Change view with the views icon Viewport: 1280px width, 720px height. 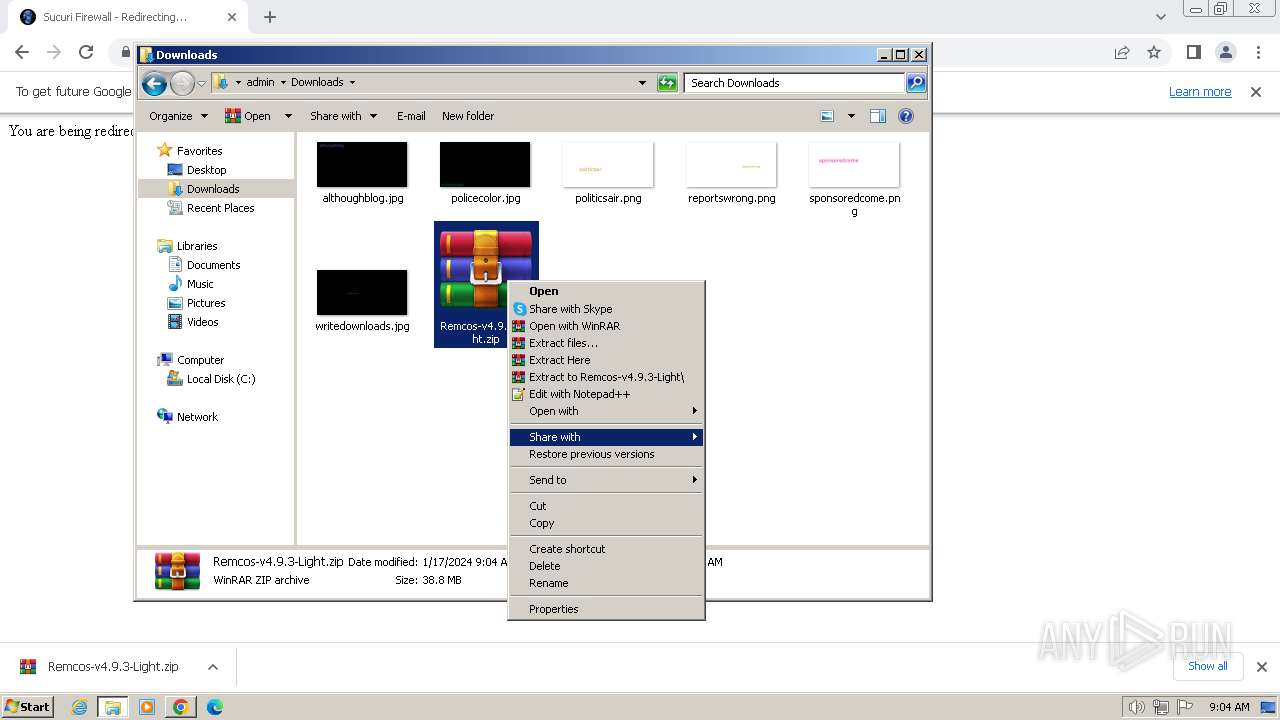pyautogui.click(x=827, y=116)
